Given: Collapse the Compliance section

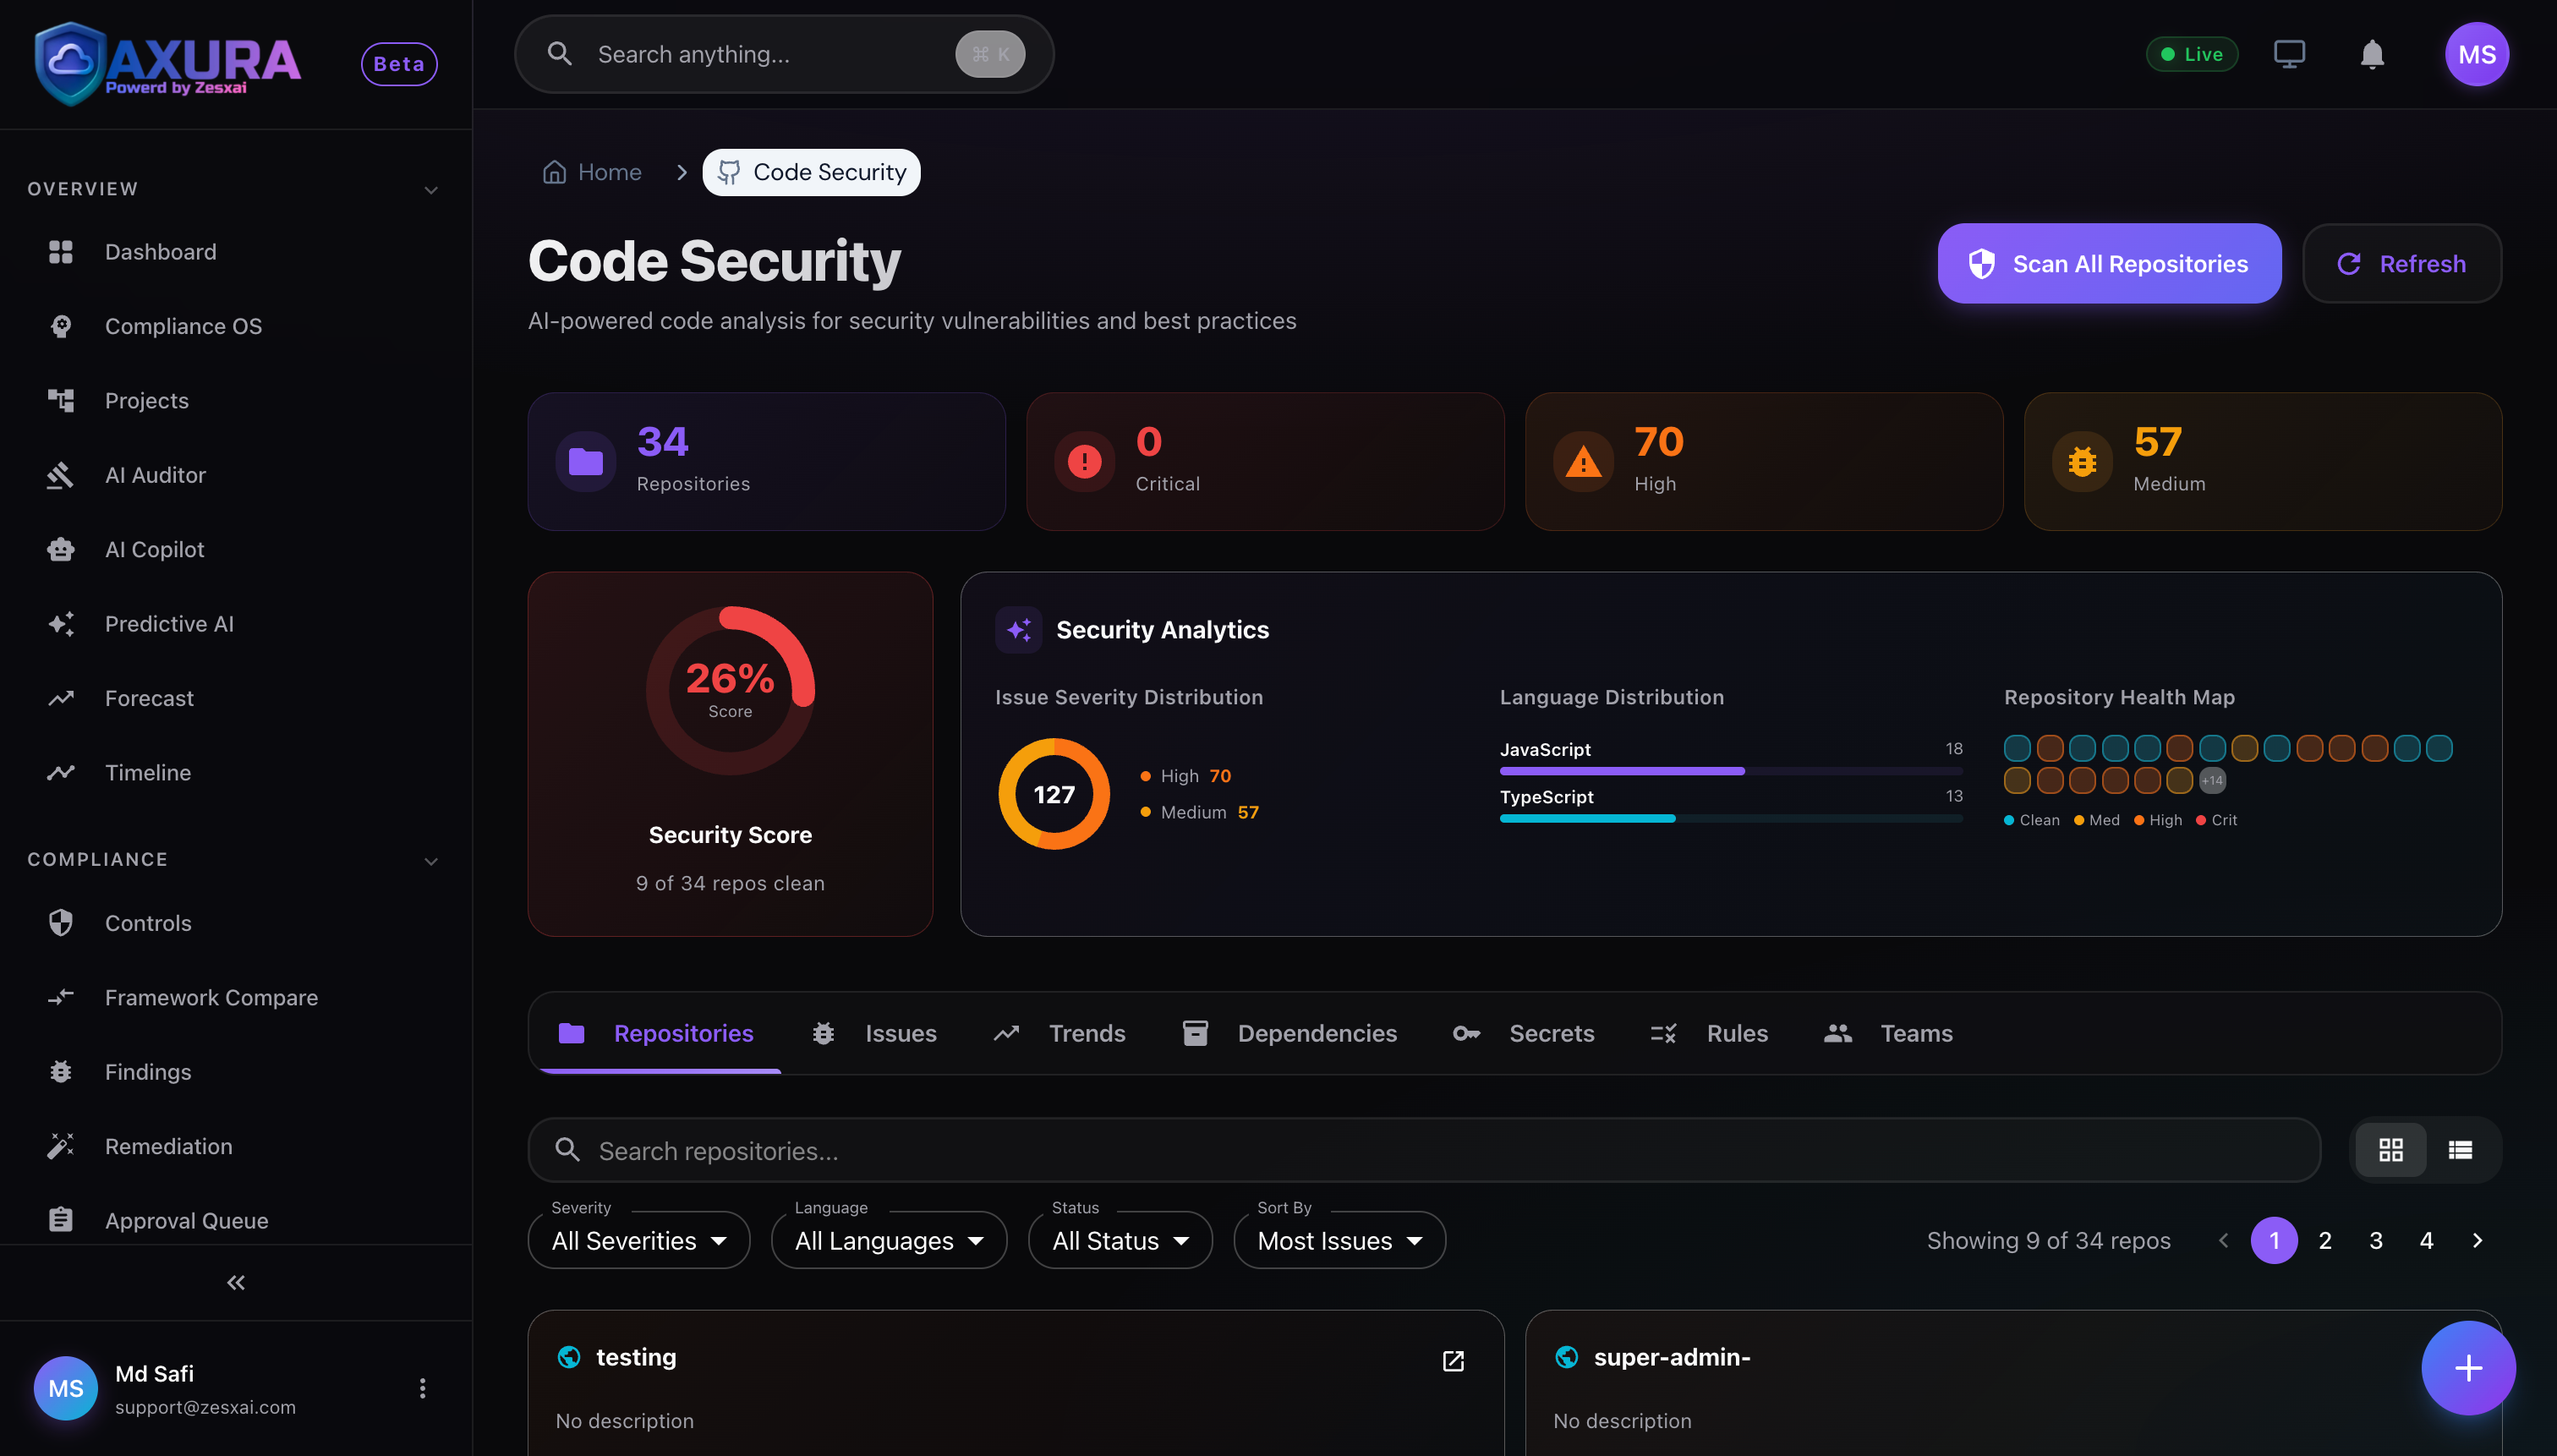Looking at the screenshot, I should [430, 859].
